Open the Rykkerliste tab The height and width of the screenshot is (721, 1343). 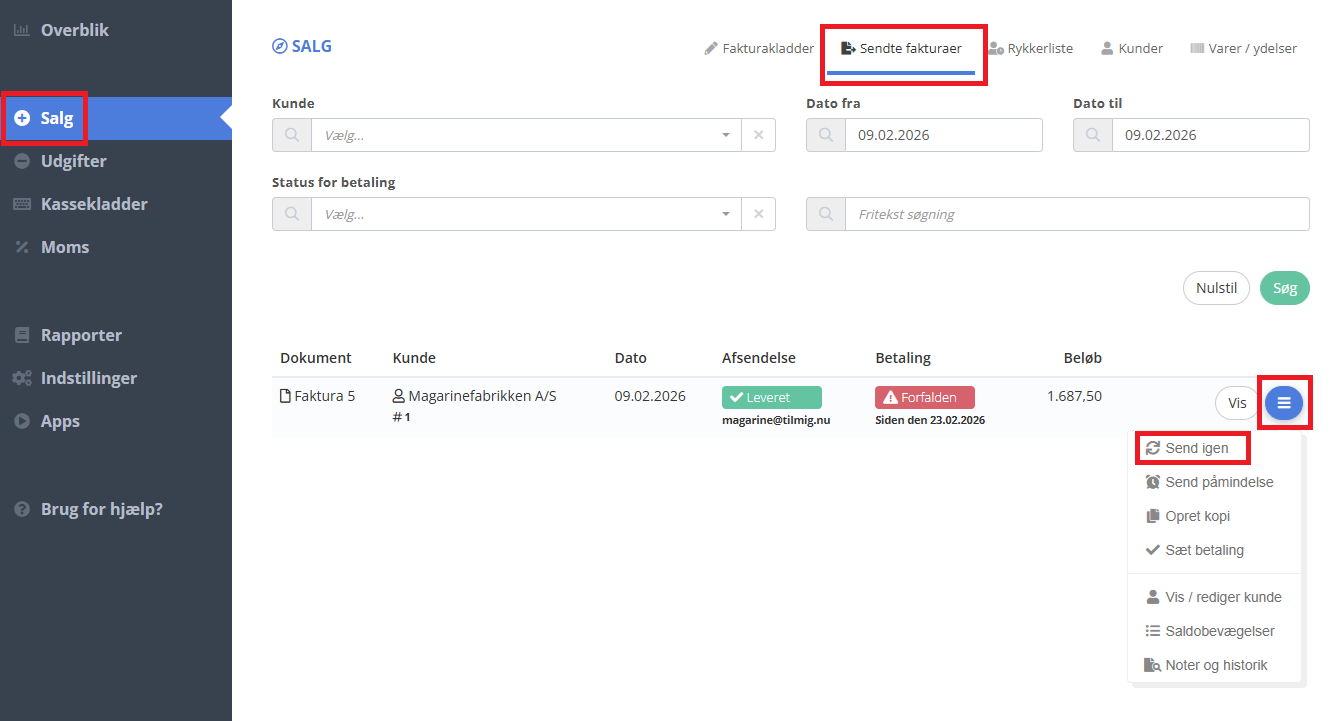(x=1031, y=48)
